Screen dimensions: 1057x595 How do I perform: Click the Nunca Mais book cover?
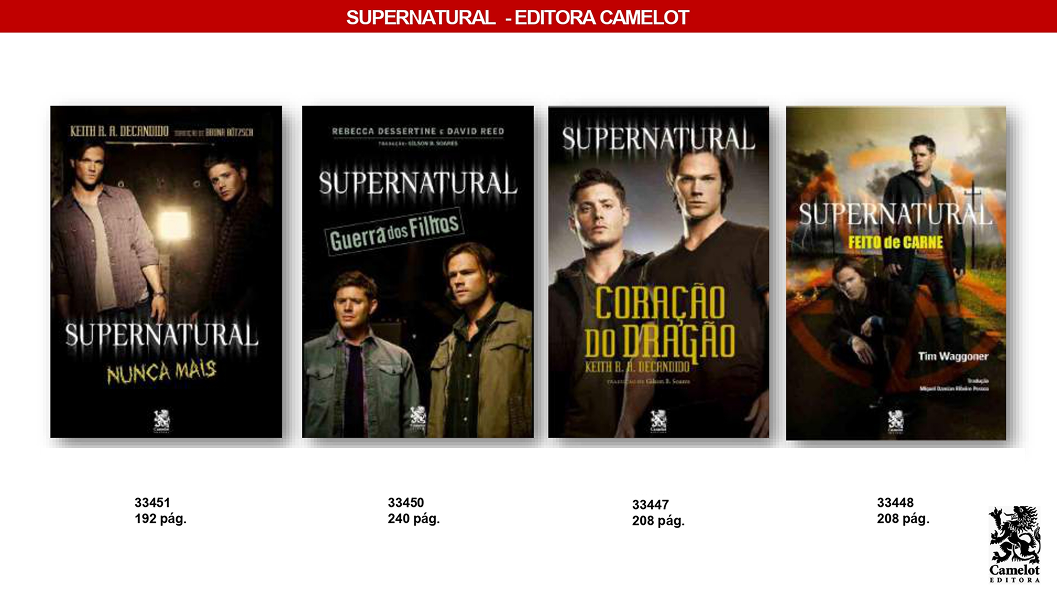pyautogui.click(x=166, y=272)
